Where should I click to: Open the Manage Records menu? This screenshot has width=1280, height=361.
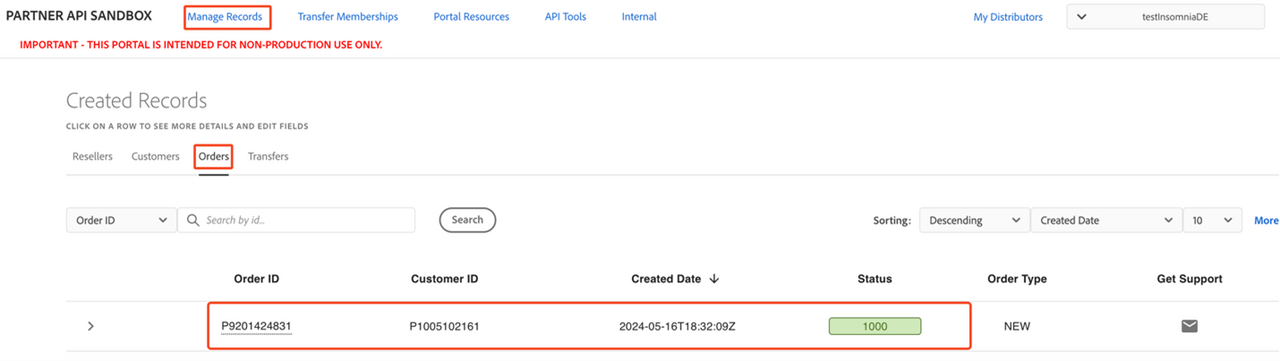tap(225, 17)
